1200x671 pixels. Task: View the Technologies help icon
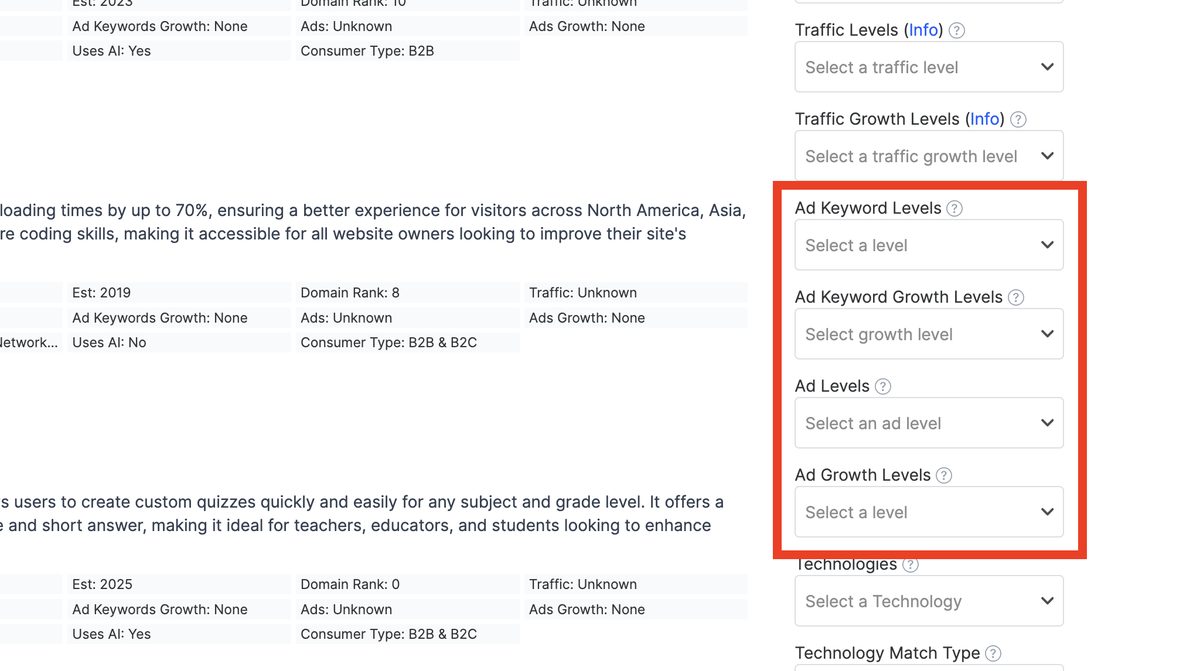click(x=910, y=564)
